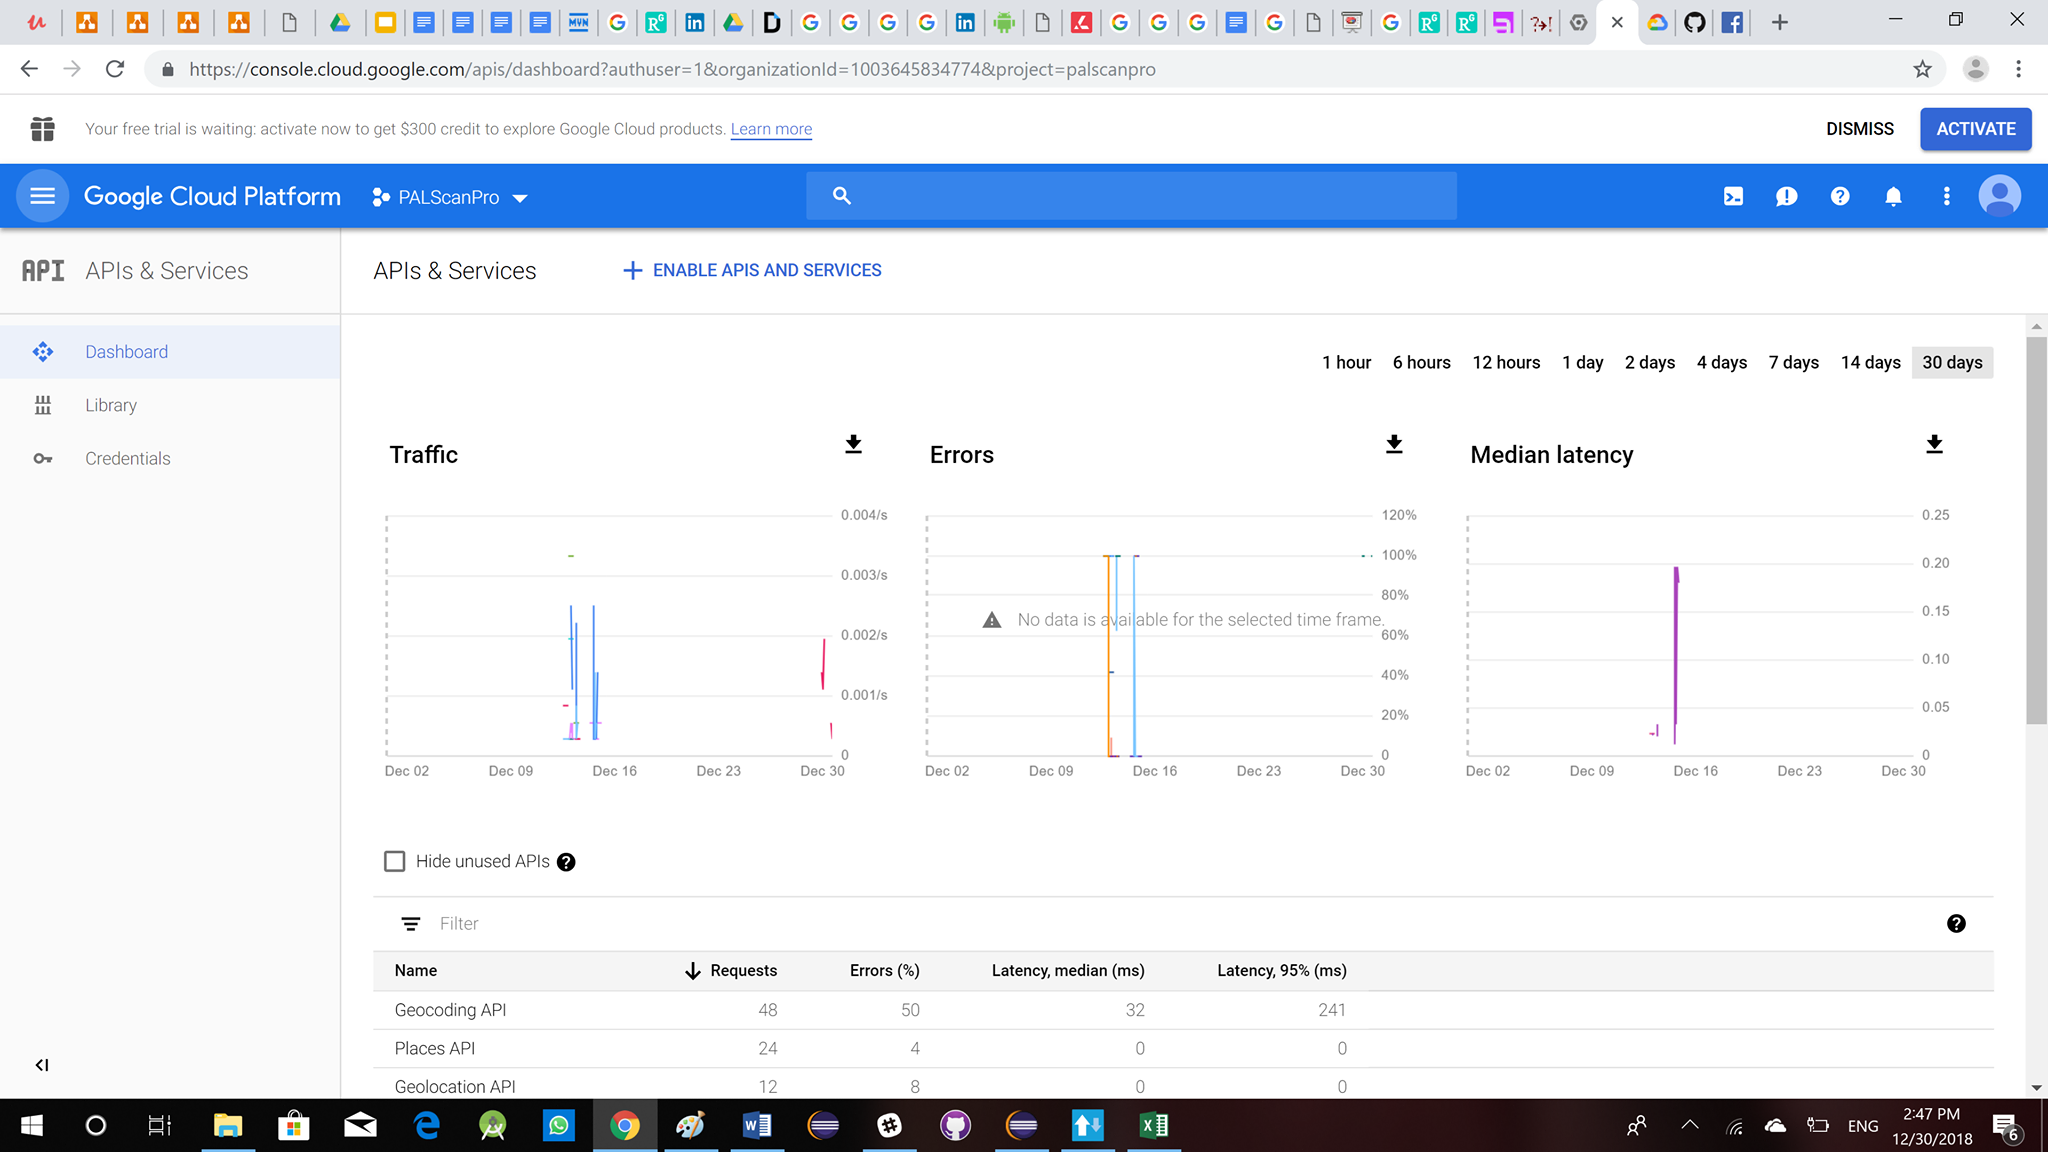
Task: Click Enable APIs and Services
Action: click(752, 270)
